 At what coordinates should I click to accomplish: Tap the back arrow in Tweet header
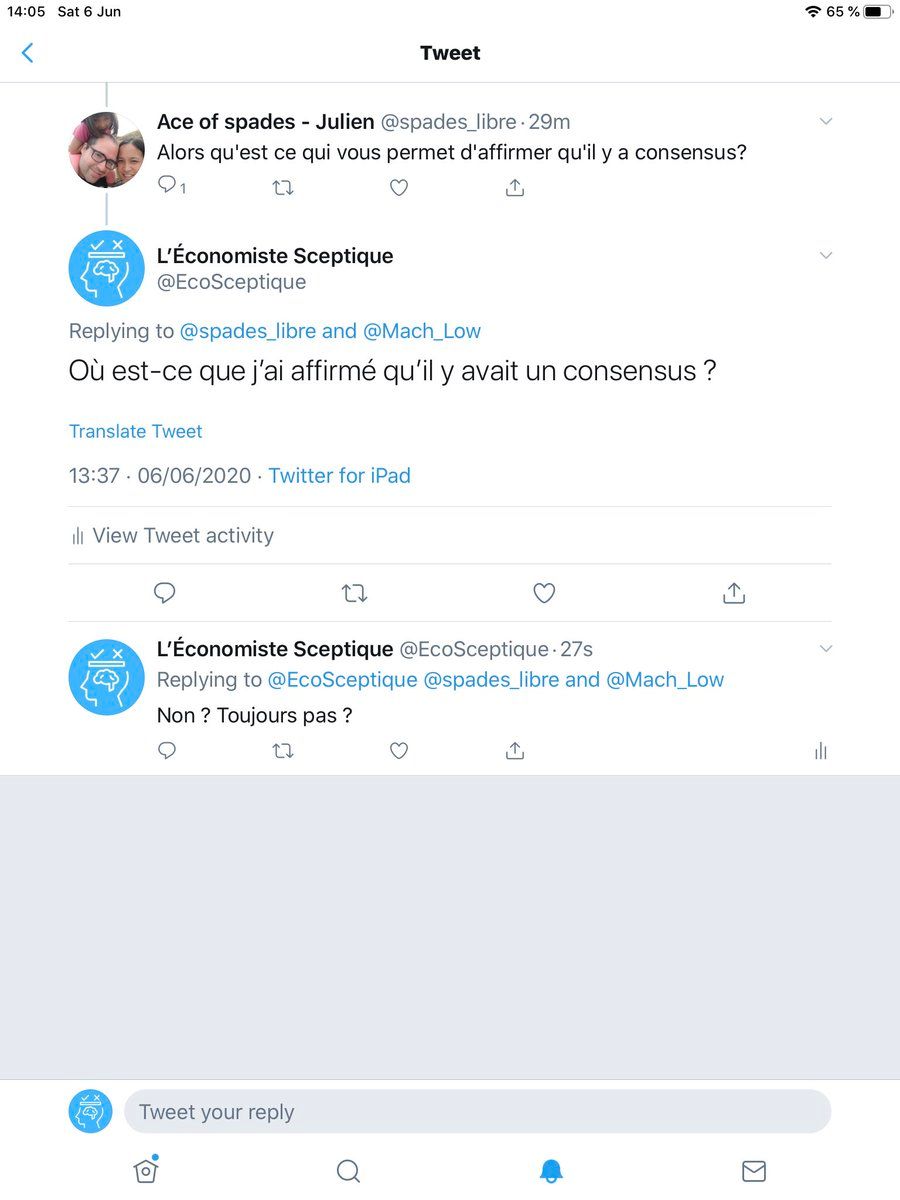[x=27, y=53]
